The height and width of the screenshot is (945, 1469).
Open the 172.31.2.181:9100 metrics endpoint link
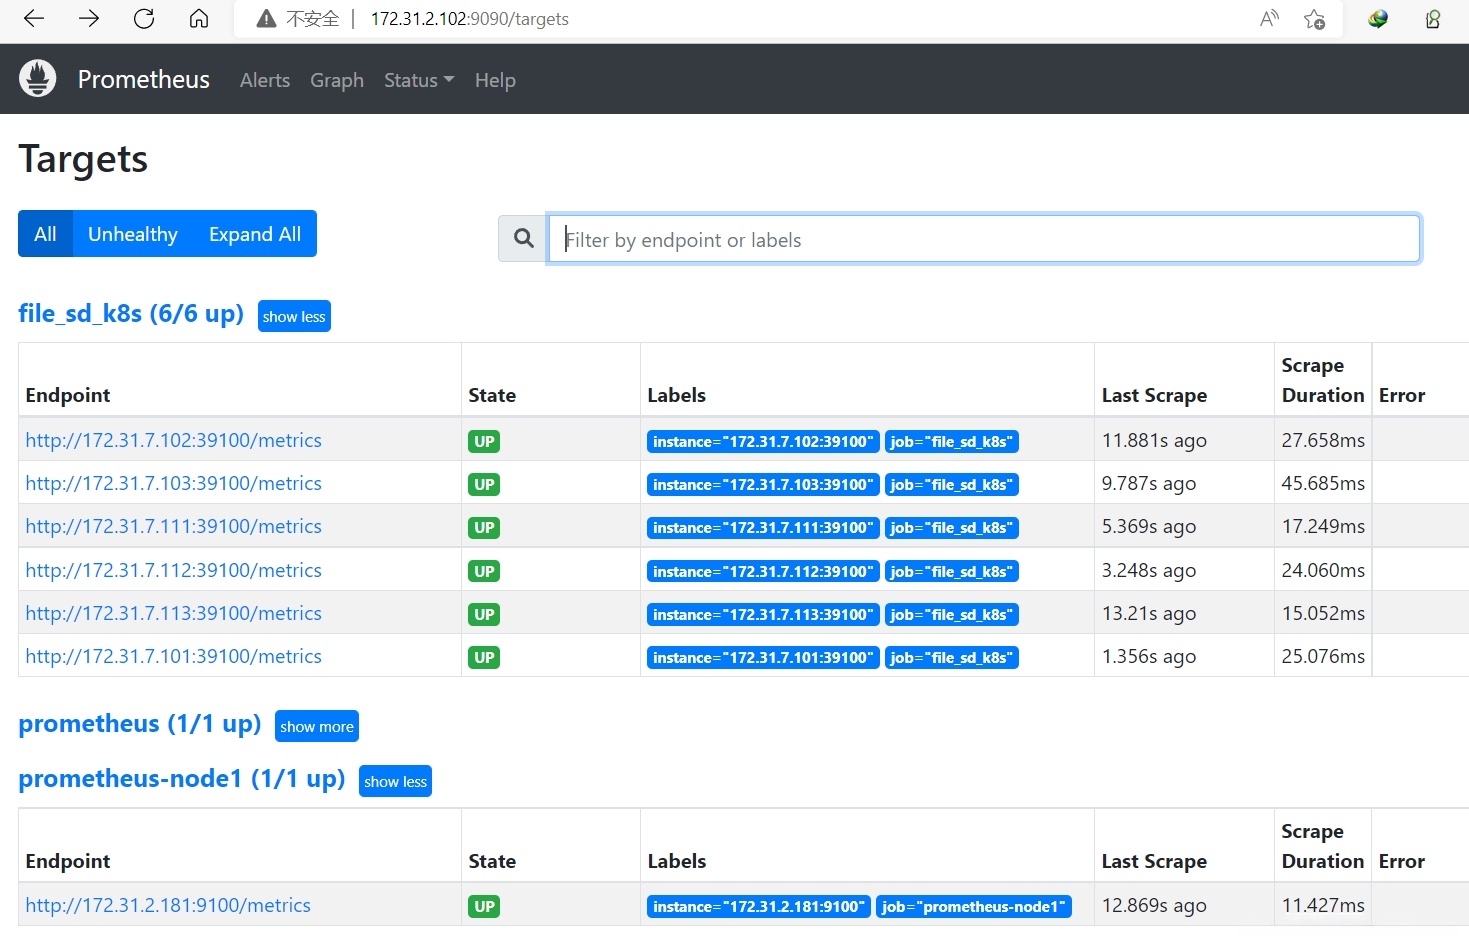coord(168,906)
